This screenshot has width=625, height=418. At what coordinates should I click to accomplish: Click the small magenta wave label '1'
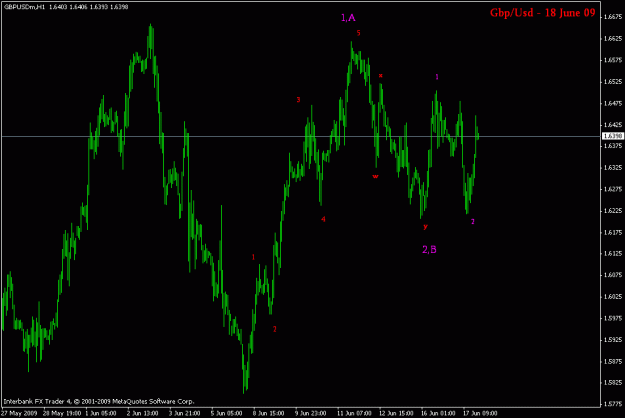click(437, 77)
